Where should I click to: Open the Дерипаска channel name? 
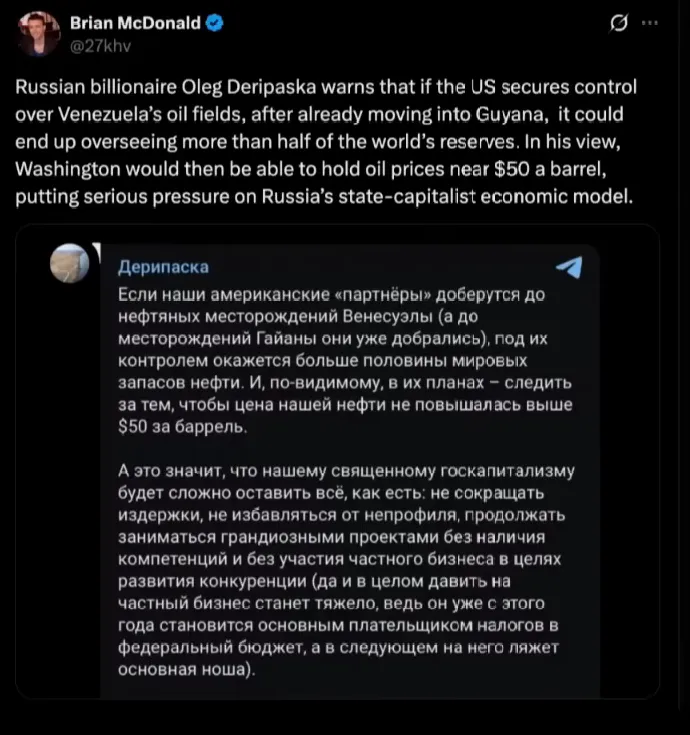(163, 268)
